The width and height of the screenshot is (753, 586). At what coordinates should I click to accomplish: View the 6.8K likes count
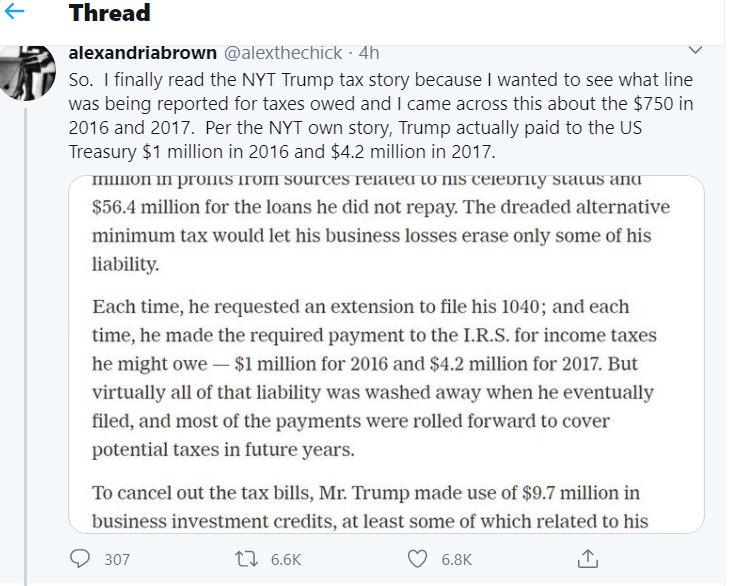click(x=457, y=560)
